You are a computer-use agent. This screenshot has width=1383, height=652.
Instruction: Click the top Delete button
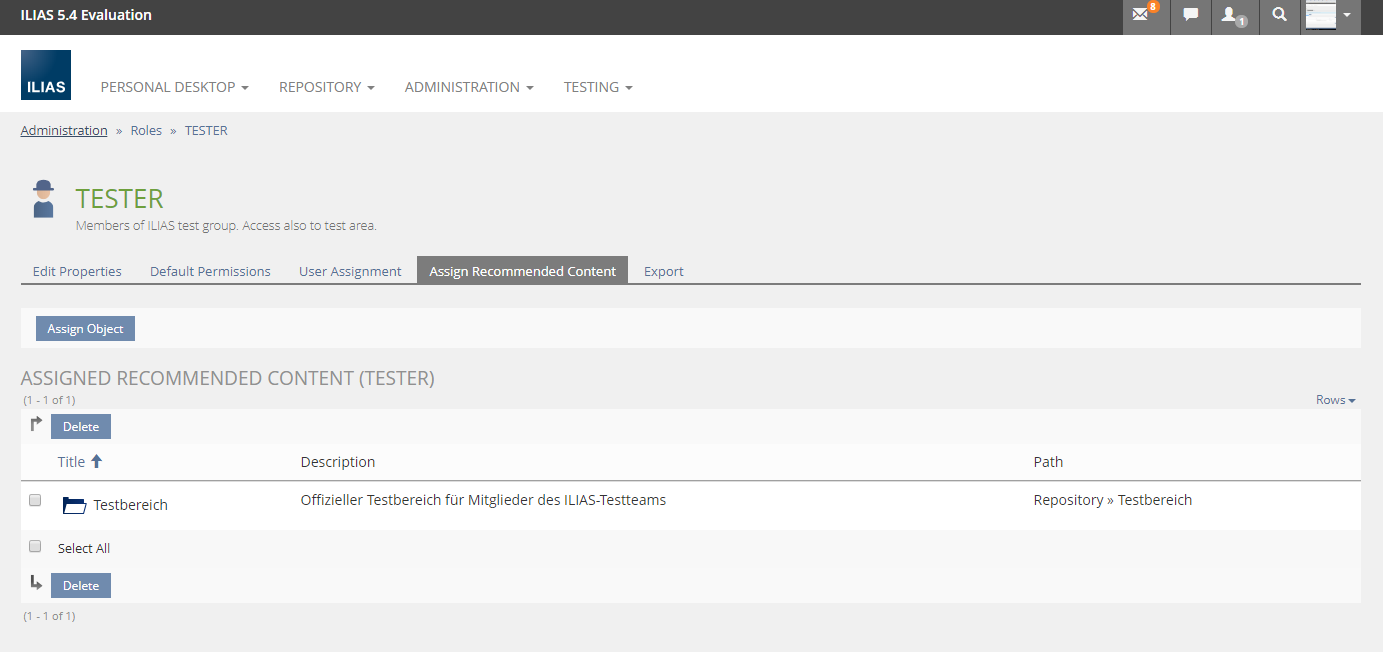(81, 427)
